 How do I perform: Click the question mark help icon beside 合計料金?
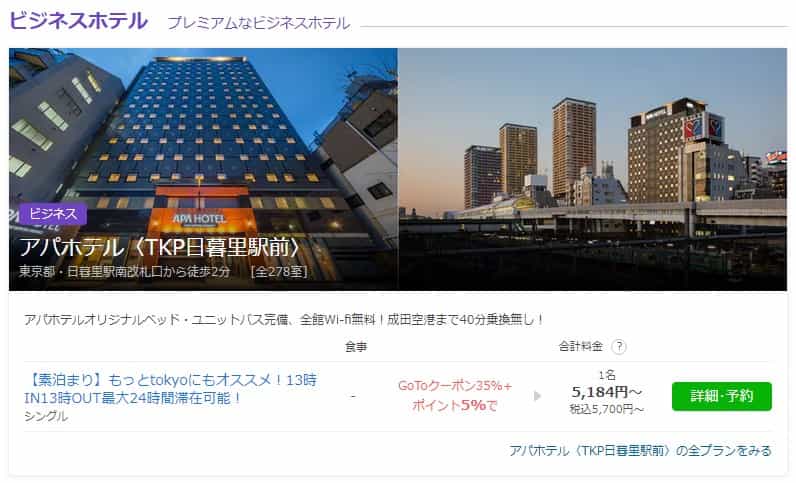click(x=618, y=347)
